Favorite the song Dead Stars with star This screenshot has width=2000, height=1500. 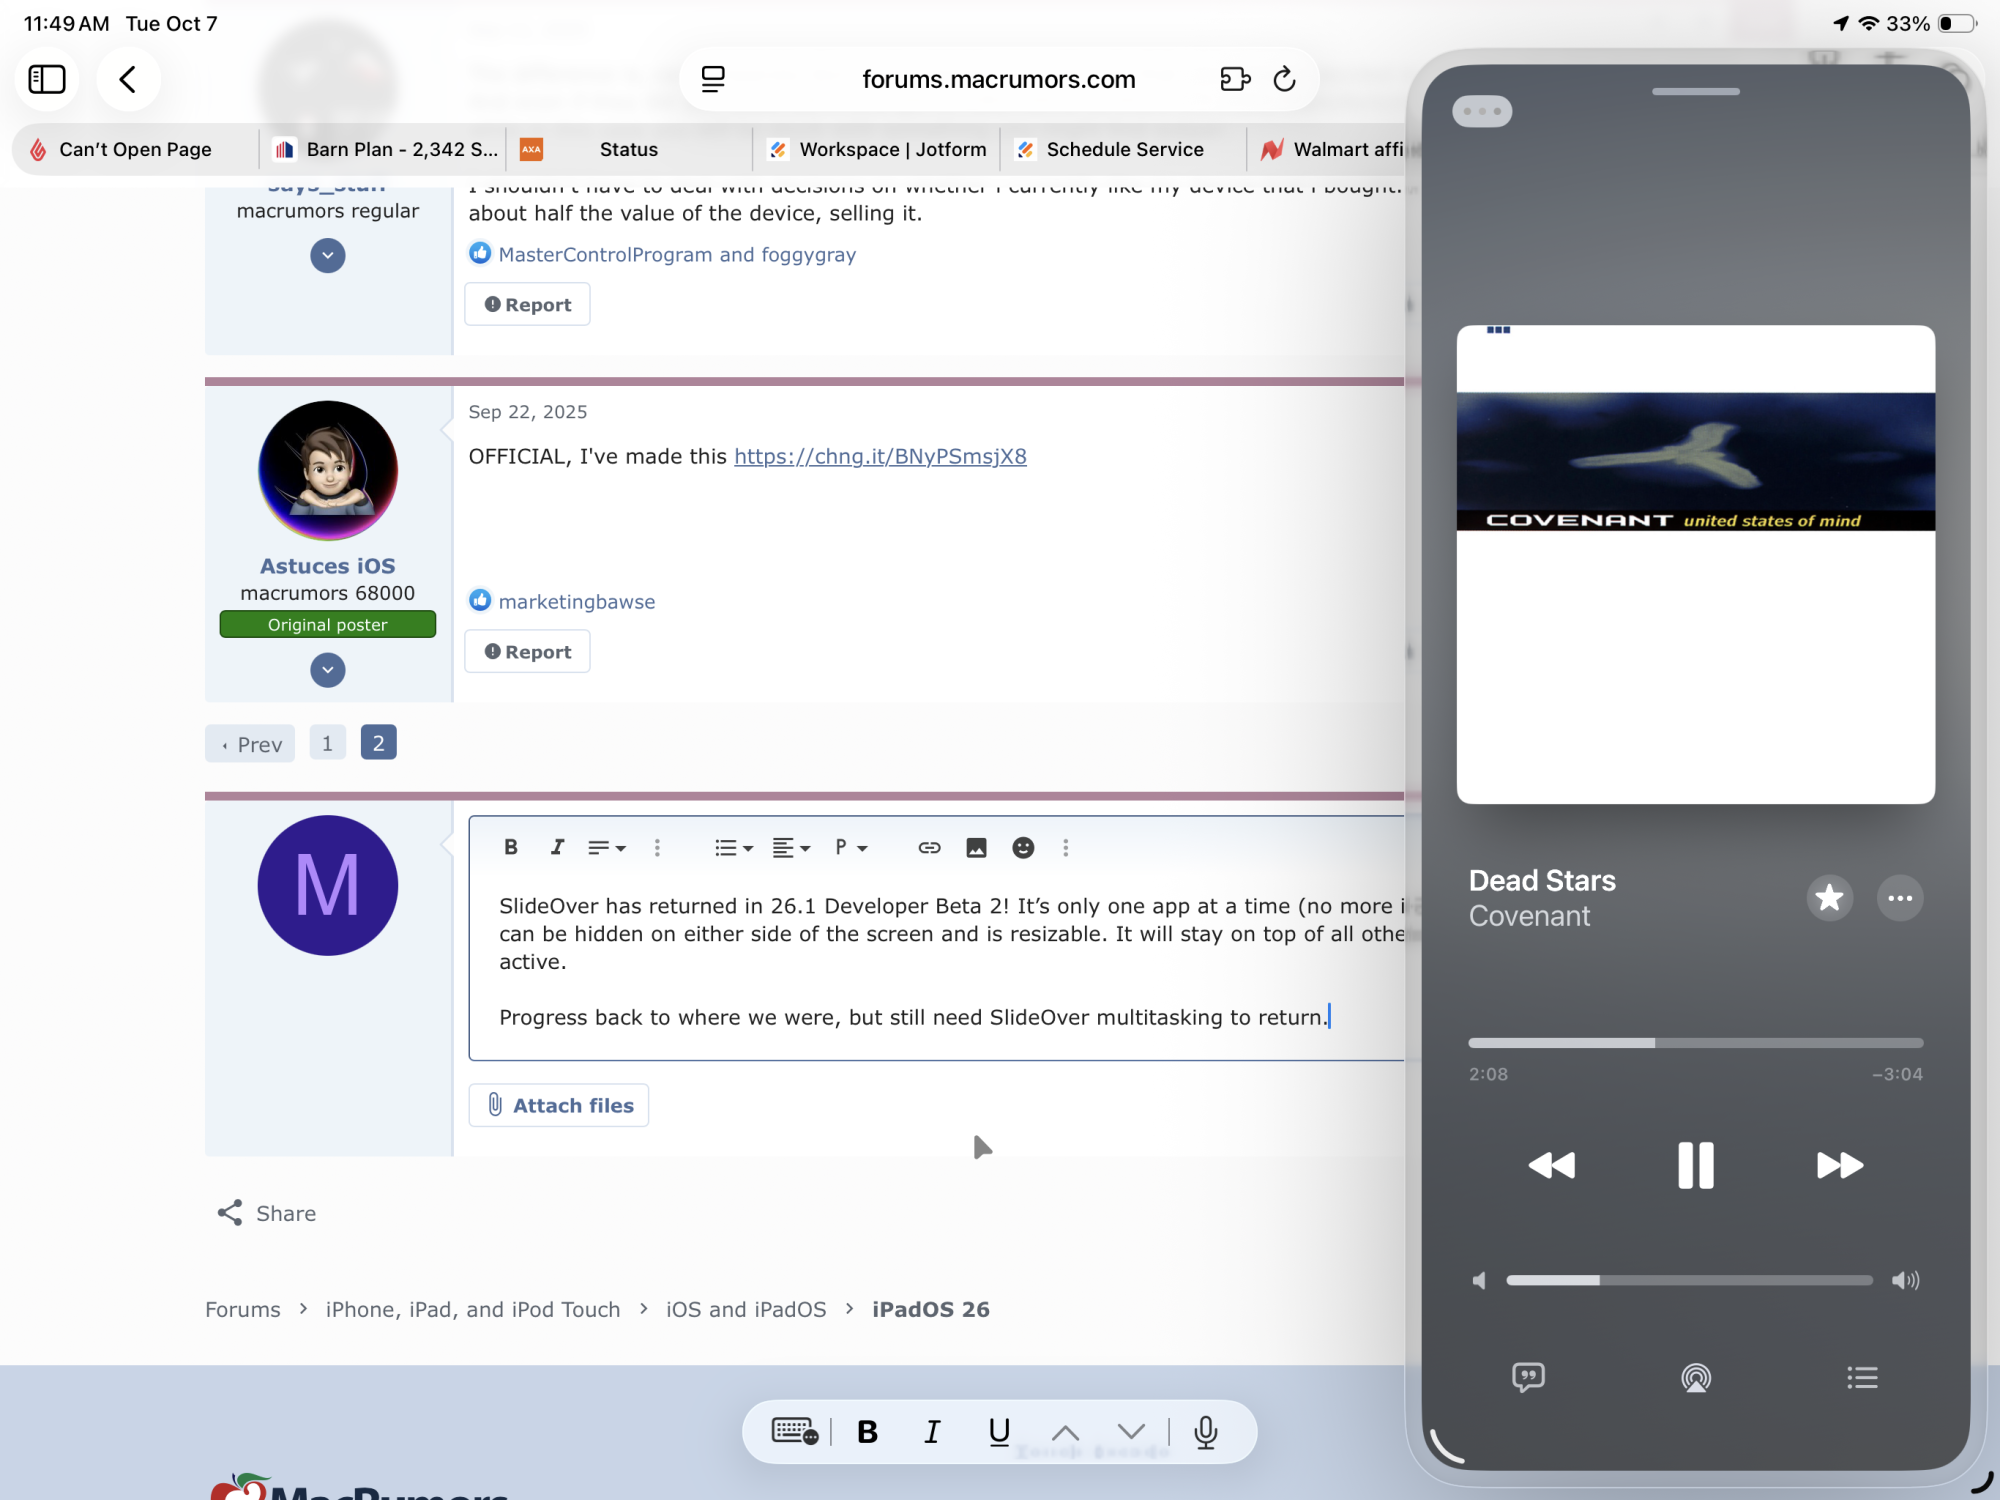click(1830, 898)
